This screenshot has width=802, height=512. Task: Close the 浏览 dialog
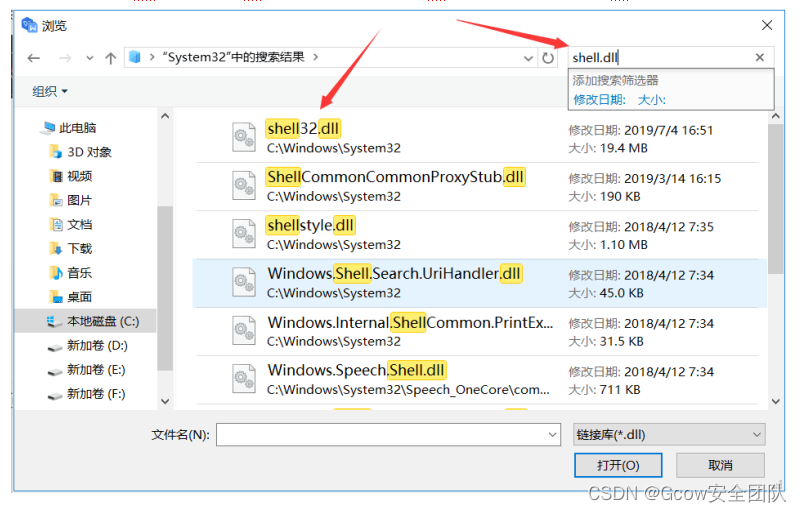coord(766,25)
